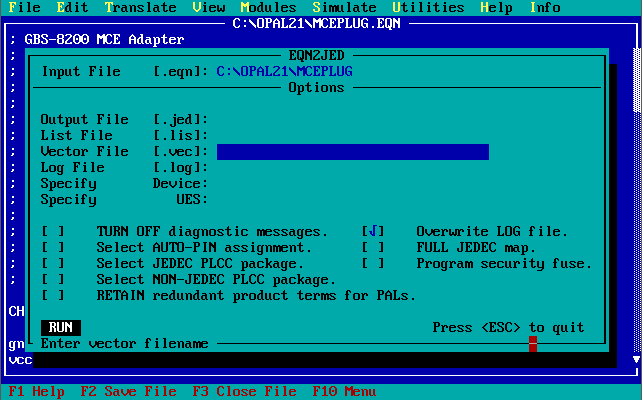Image resolution: width=642 pixels, height=400 pixels.
Task: Uncheck Overwrite LOG file checkbox
Action: click(373, 232)
